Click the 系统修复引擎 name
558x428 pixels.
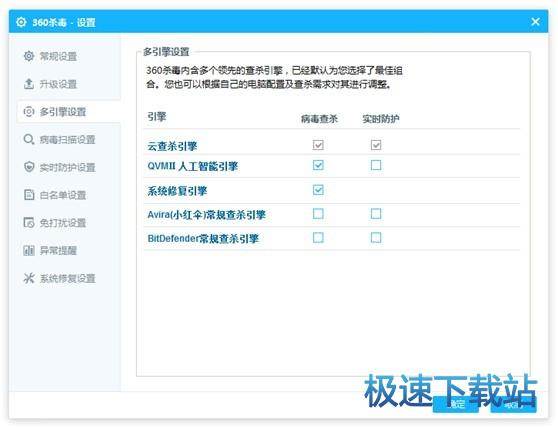177,191
